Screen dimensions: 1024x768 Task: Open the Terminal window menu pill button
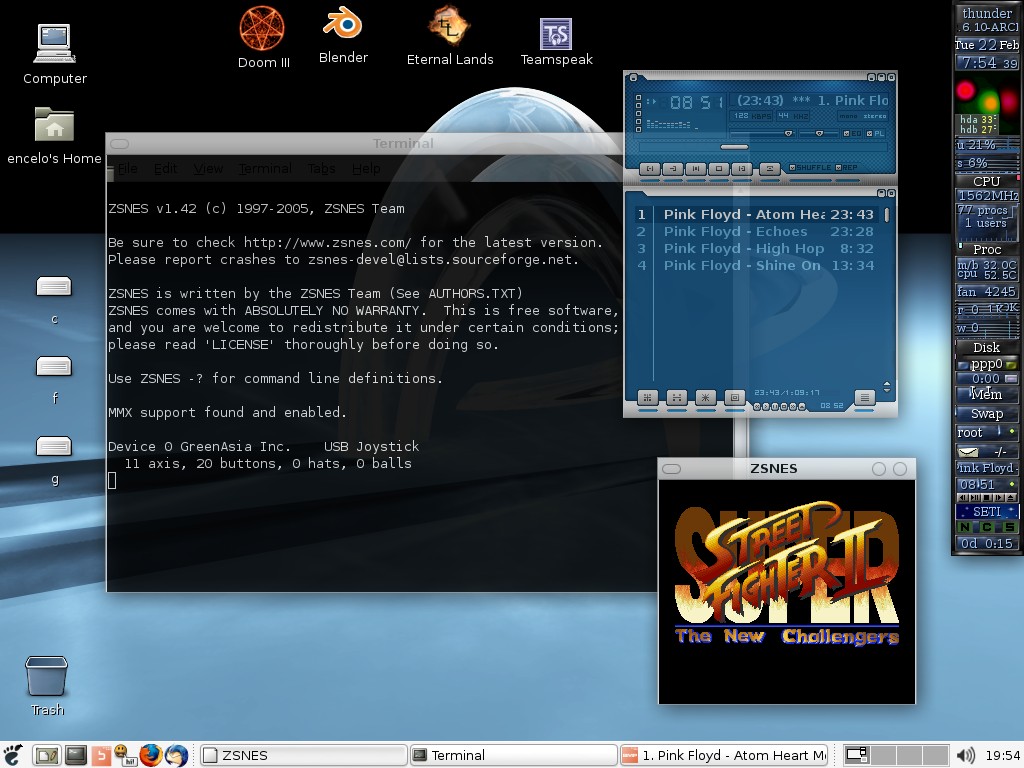(x=120, y=144)
